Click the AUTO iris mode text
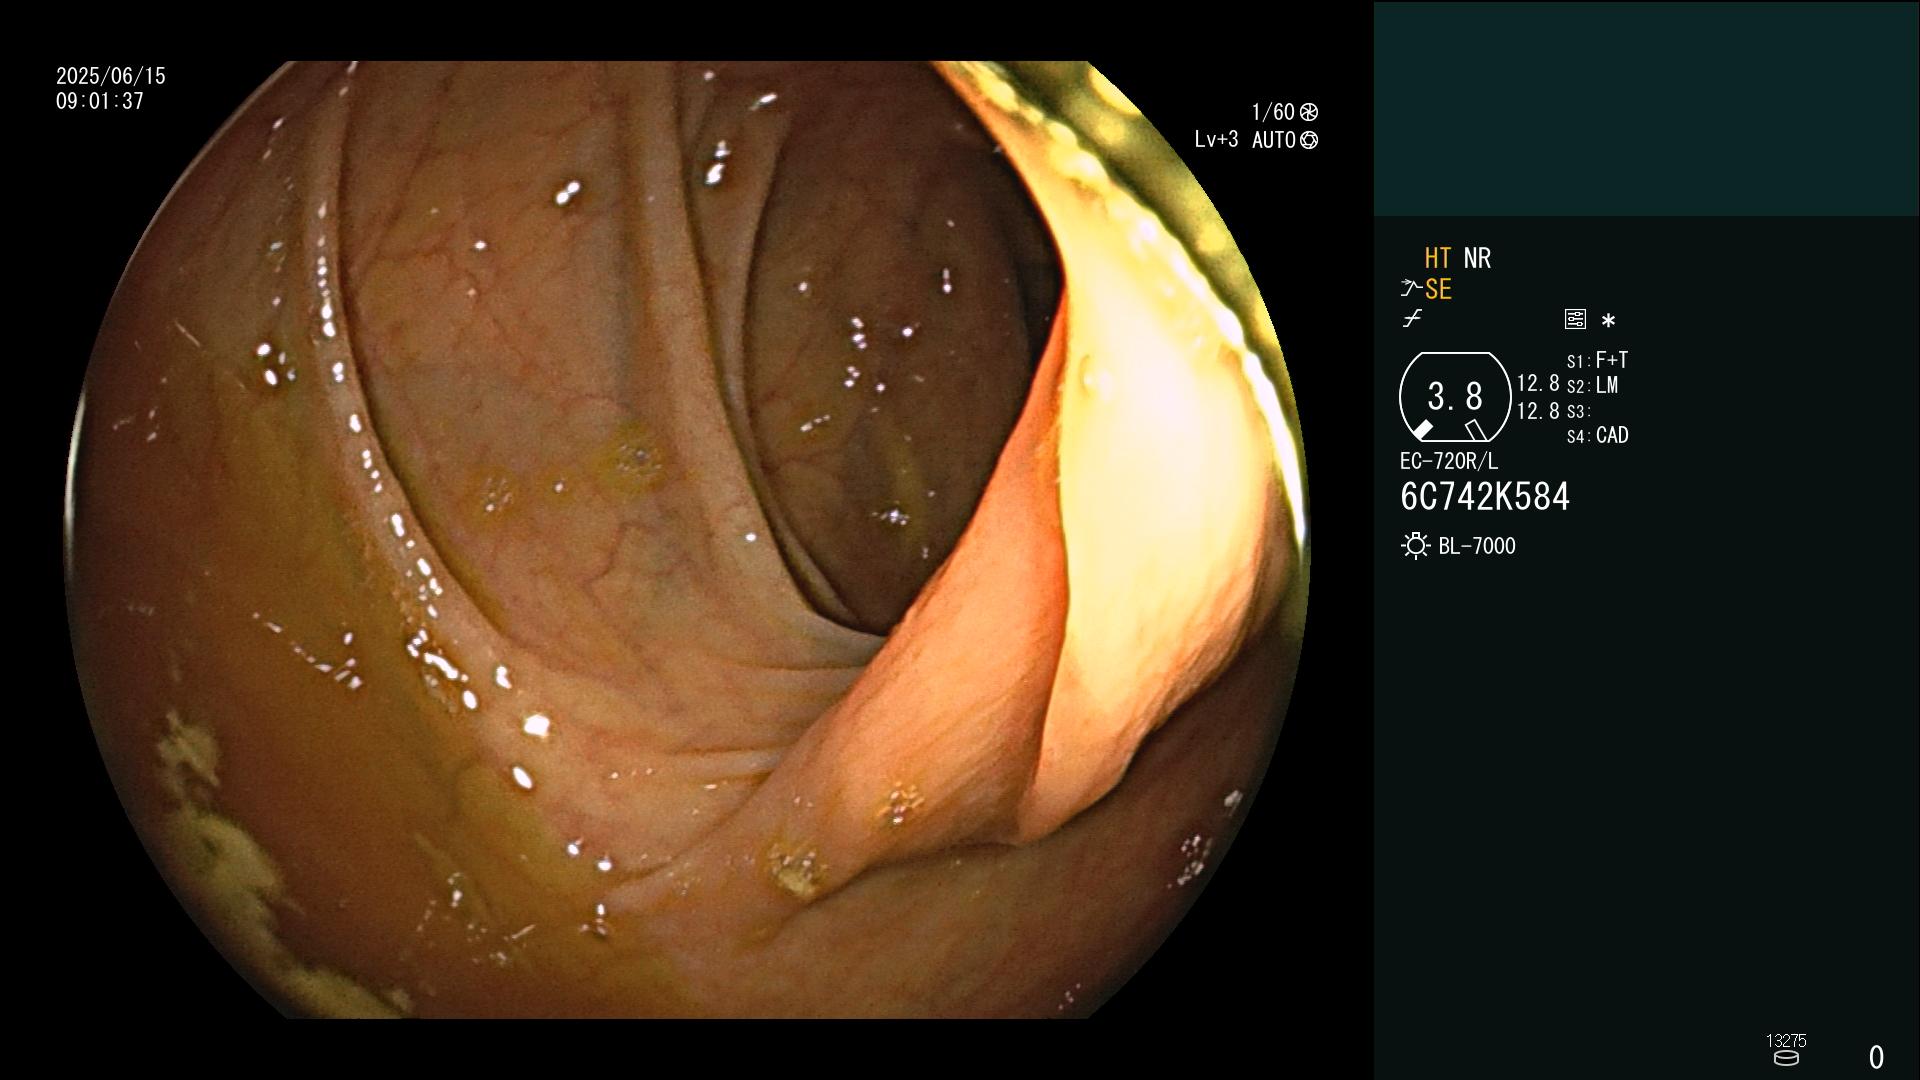 tap(1273, 140)
